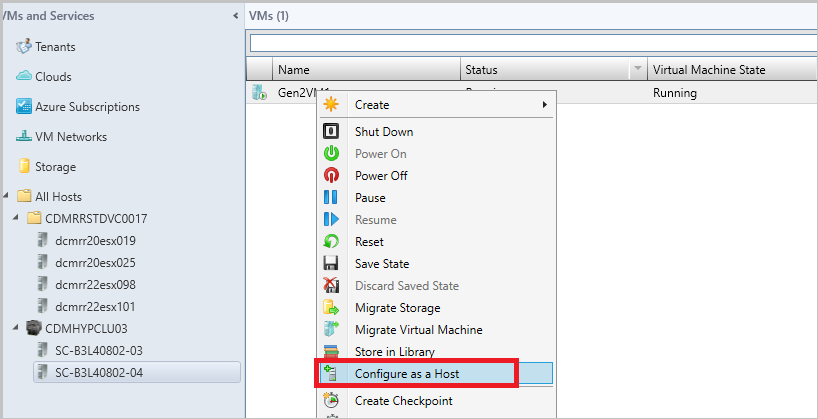The image size is (818, 419).
Task: Click the SC-B3L40802-03 server icon
Action: pos(43,350)
